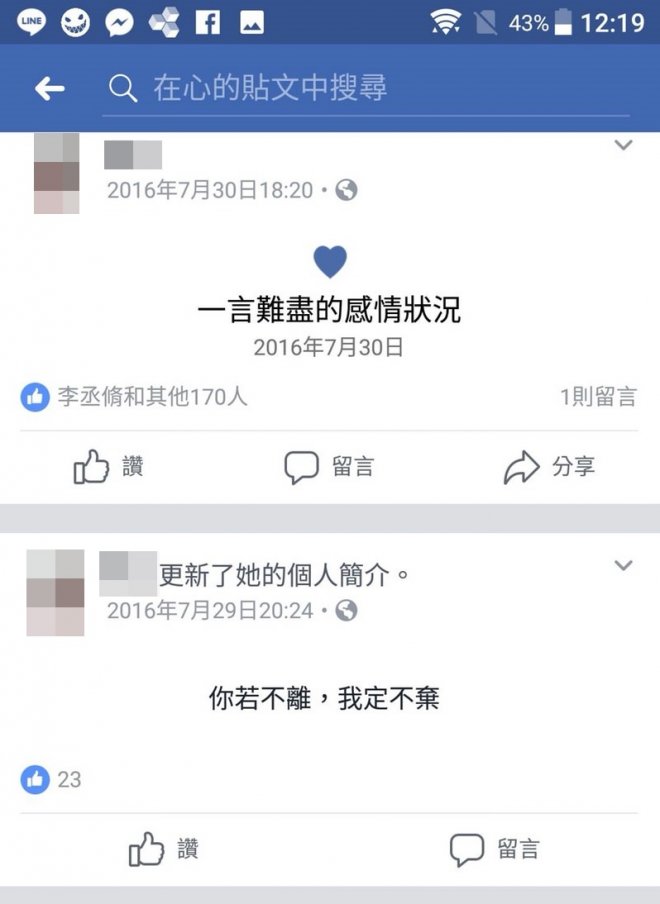Share the relationship status post with 分享

(549, 466)
